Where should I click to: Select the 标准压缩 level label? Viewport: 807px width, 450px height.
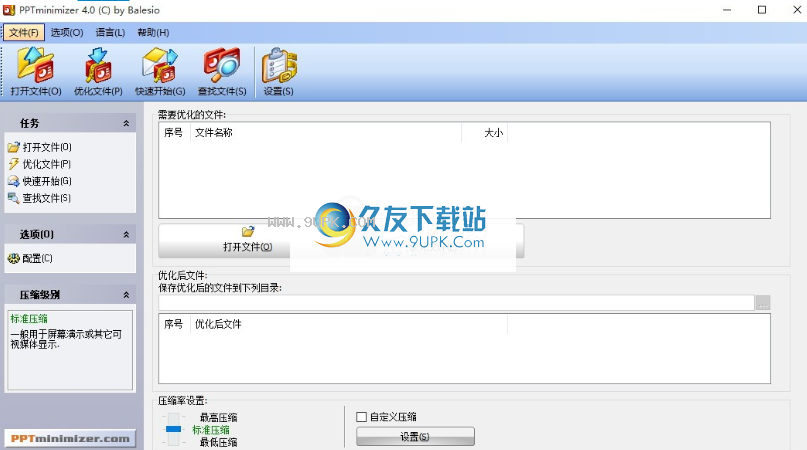point(211,429)
